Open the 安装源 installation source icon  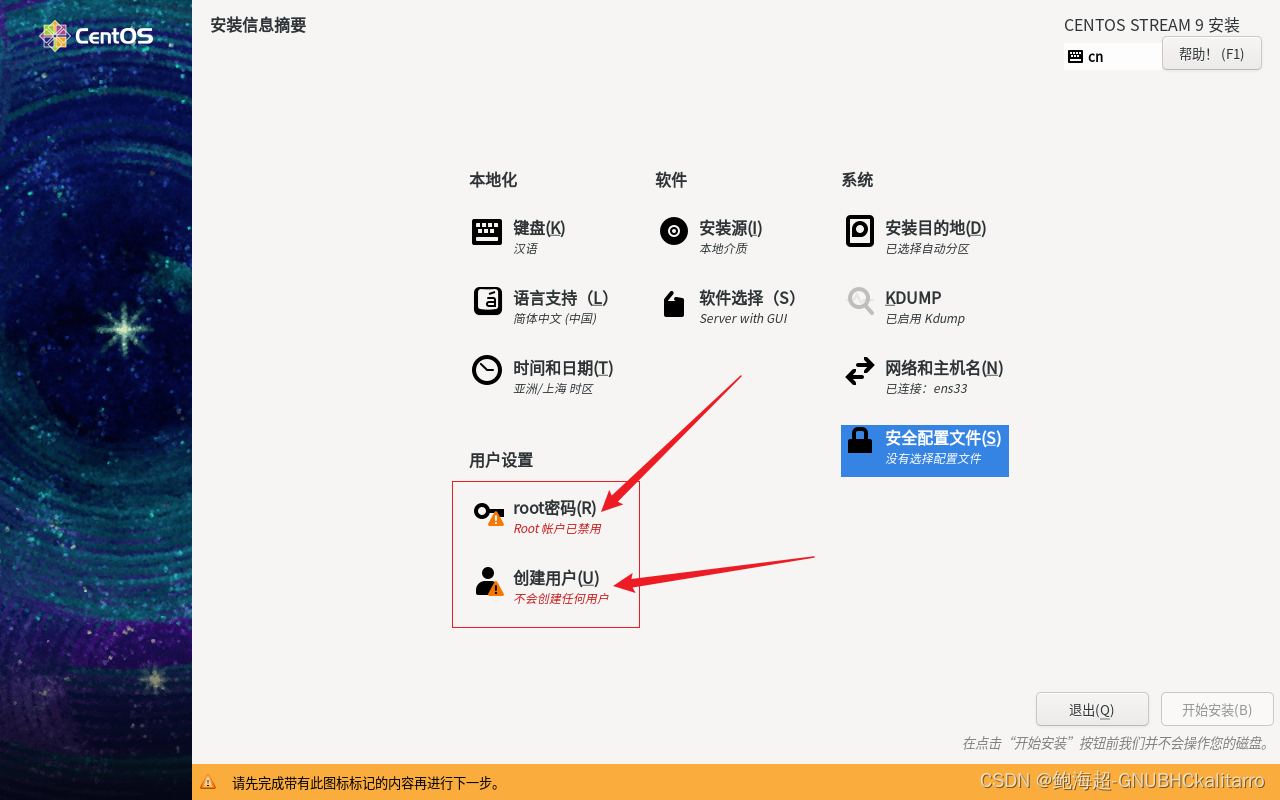(673, 231)
